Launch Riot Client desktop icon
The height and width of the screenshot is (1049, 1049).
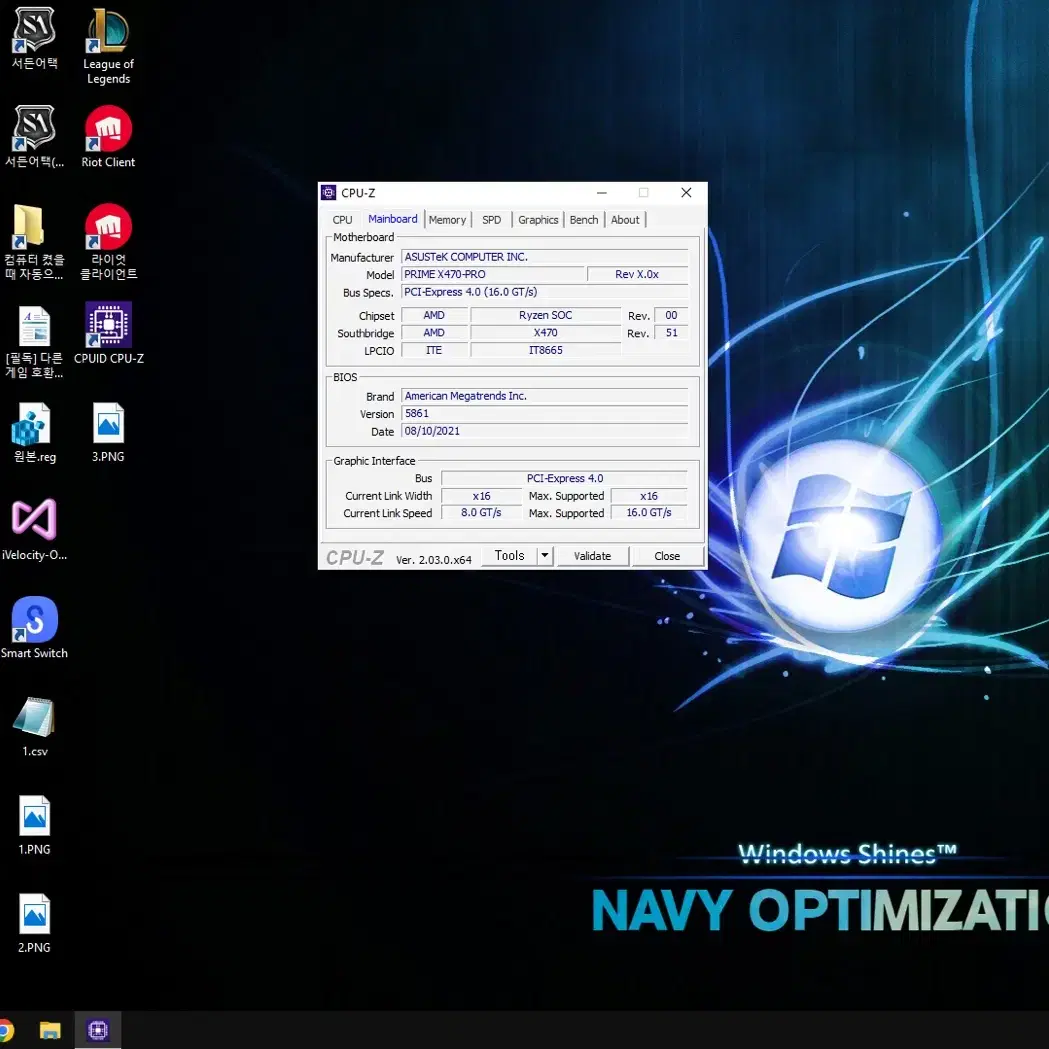108,136
